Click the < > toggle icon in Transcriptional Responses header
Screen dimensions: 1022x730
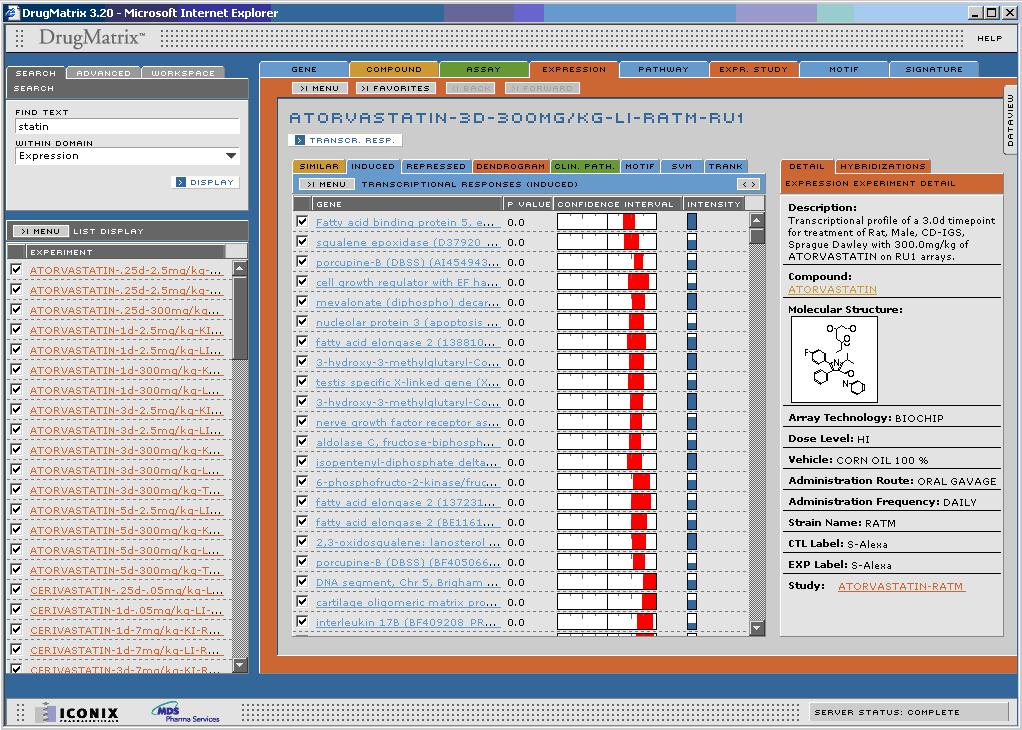point(748,184)
